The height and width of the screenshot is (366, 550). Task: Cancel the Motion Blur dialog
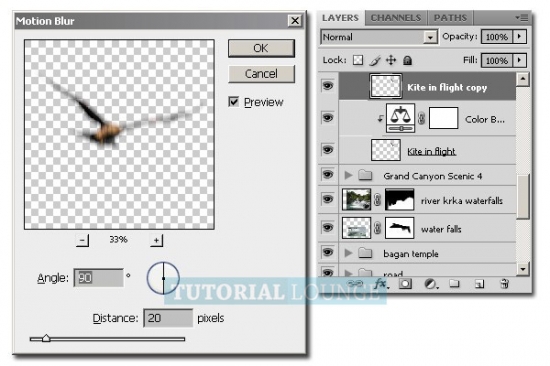[x=261, y=74]
